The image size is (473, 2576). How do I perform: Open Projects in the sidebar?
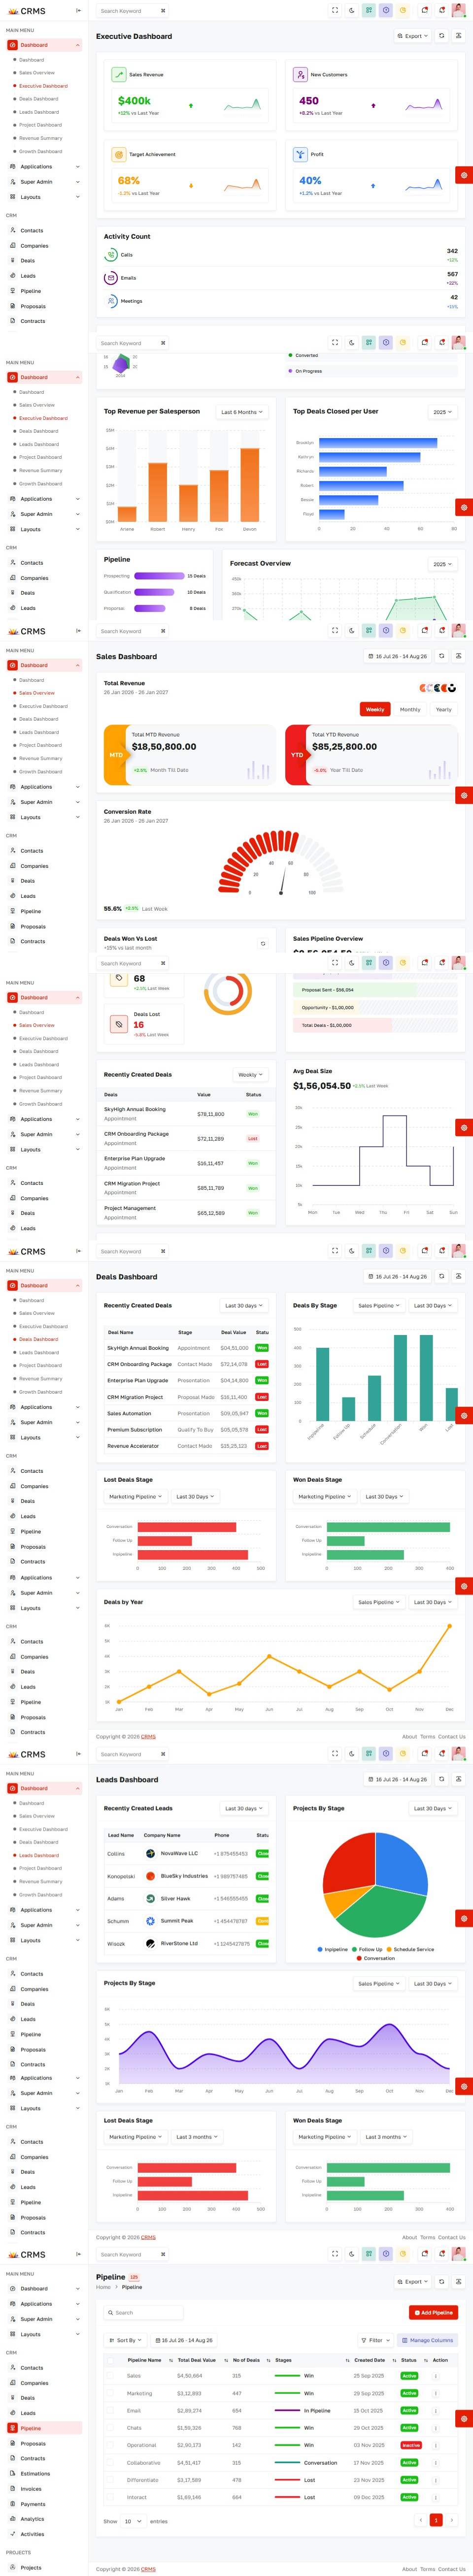coord(31,2567)
